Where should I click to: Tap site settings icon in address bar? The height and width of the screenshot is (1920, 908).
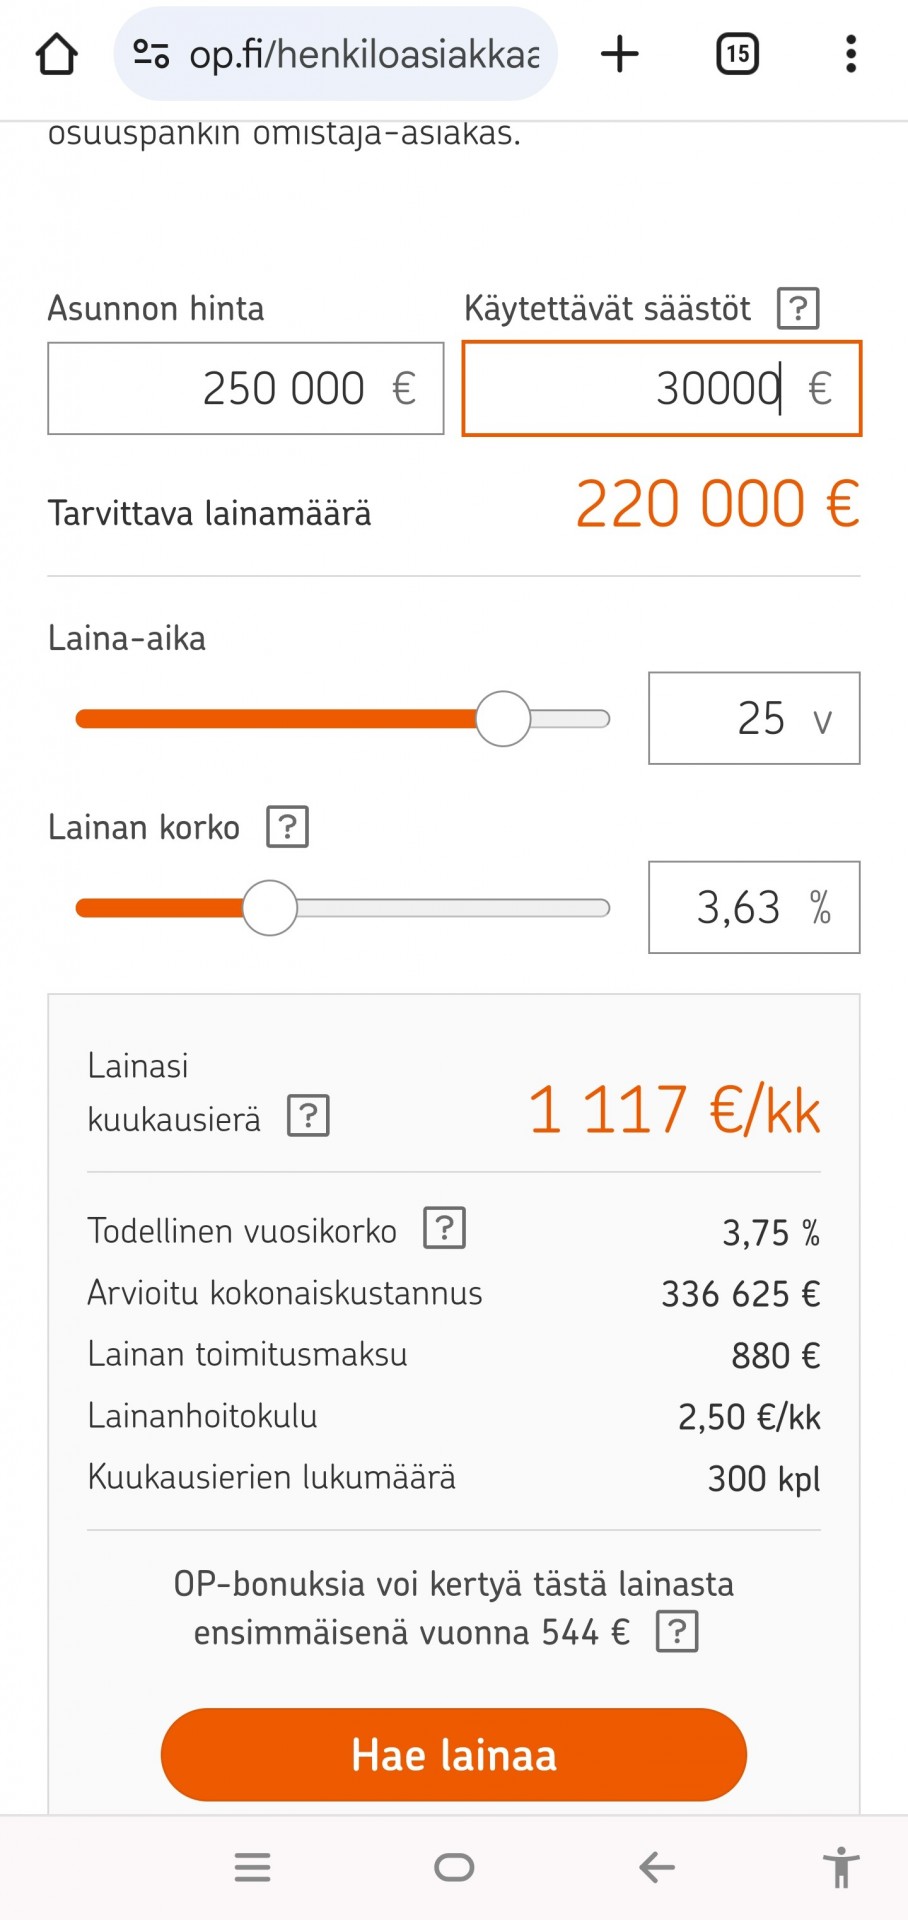(x=151, y=54)
